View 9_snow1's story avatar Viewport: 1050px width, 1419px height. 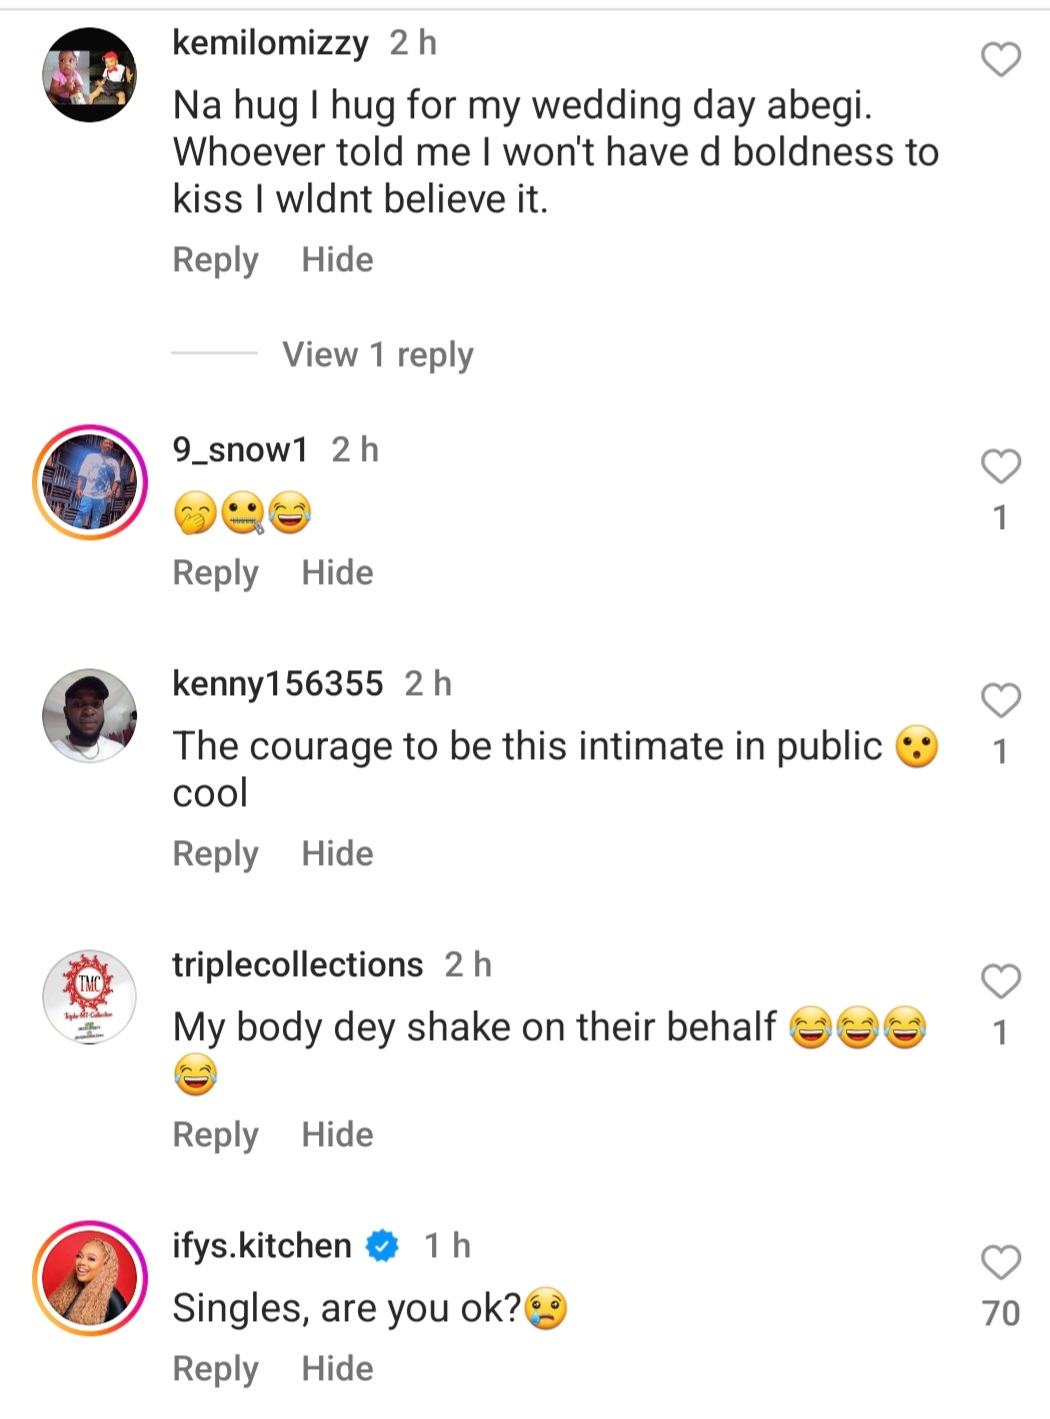[x=90, y=482]
